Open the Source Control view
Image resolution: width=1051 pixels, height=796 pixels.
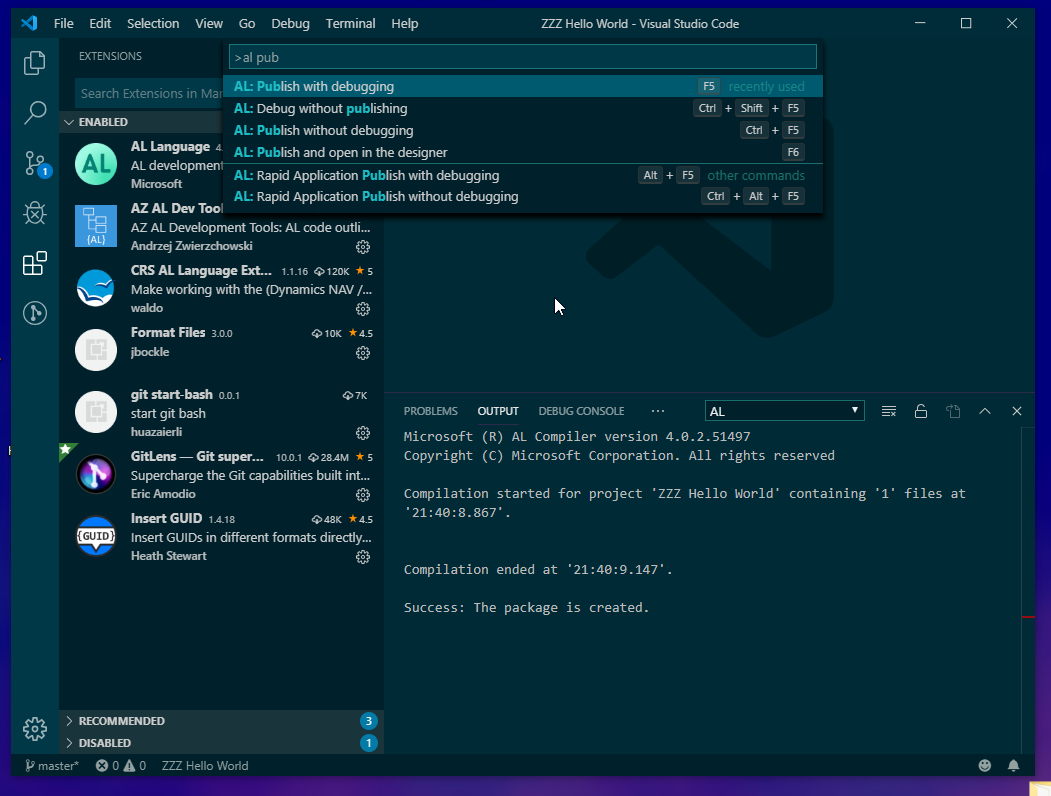coord(35,163)
